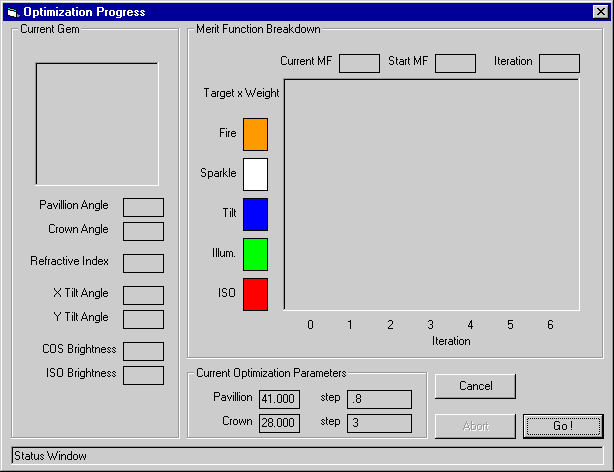Click the ISO Brightness field
This screenshot has width=614, height=472.
pyautogui.click(x=143, y=375)
